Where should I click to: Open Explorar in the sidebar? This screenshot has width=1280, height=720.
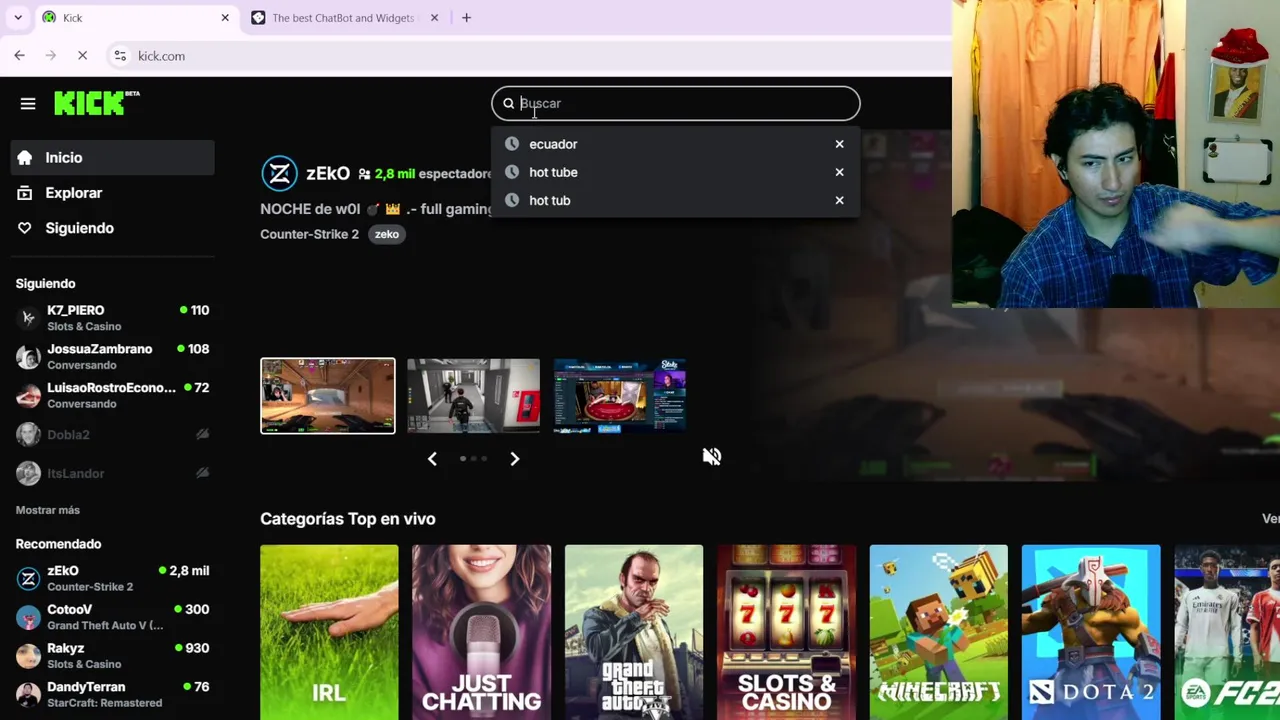112,193
